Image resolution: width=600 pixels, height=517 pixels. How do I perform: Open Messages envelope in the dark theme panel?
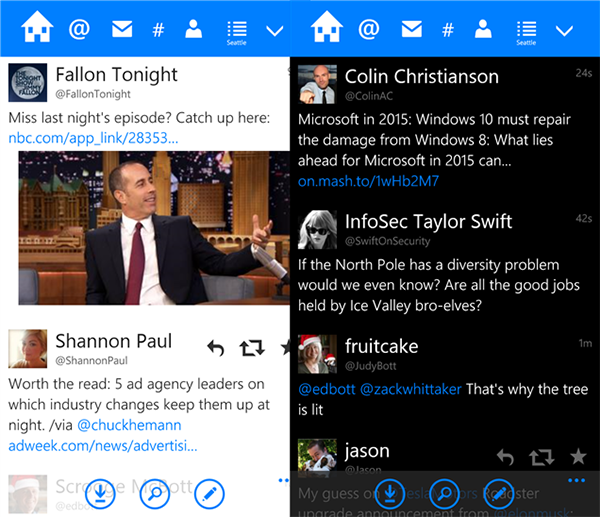[x=412, y=29]
